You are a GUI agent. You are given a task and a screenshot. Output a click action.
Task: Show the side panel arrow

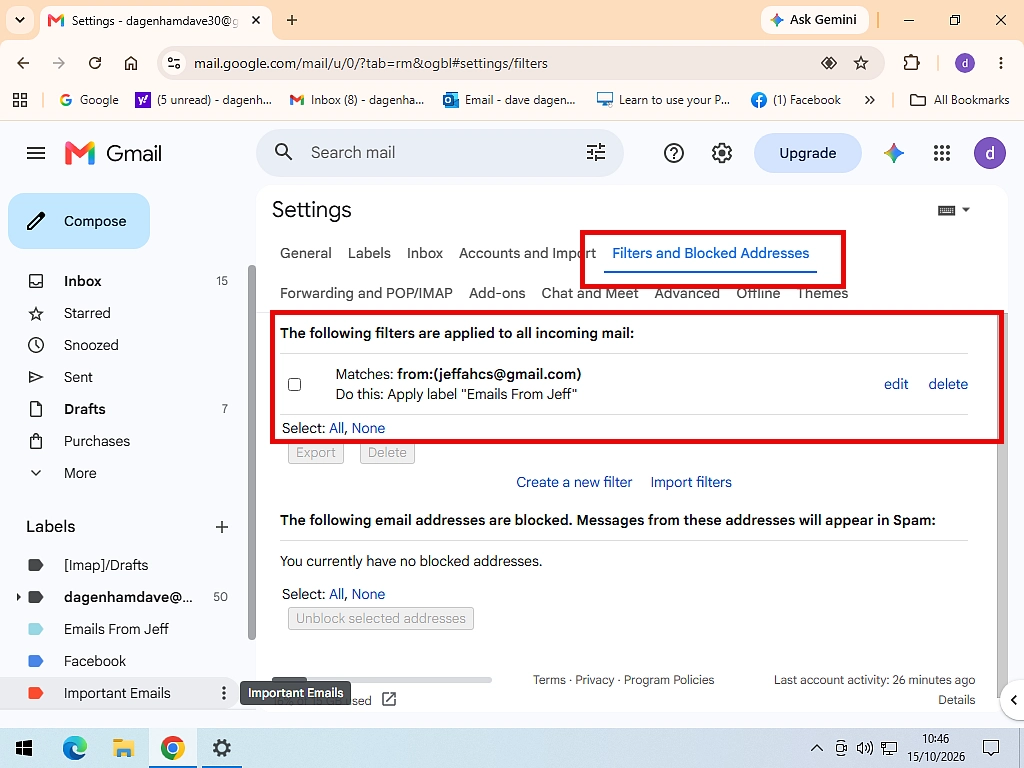[1013, 699]
